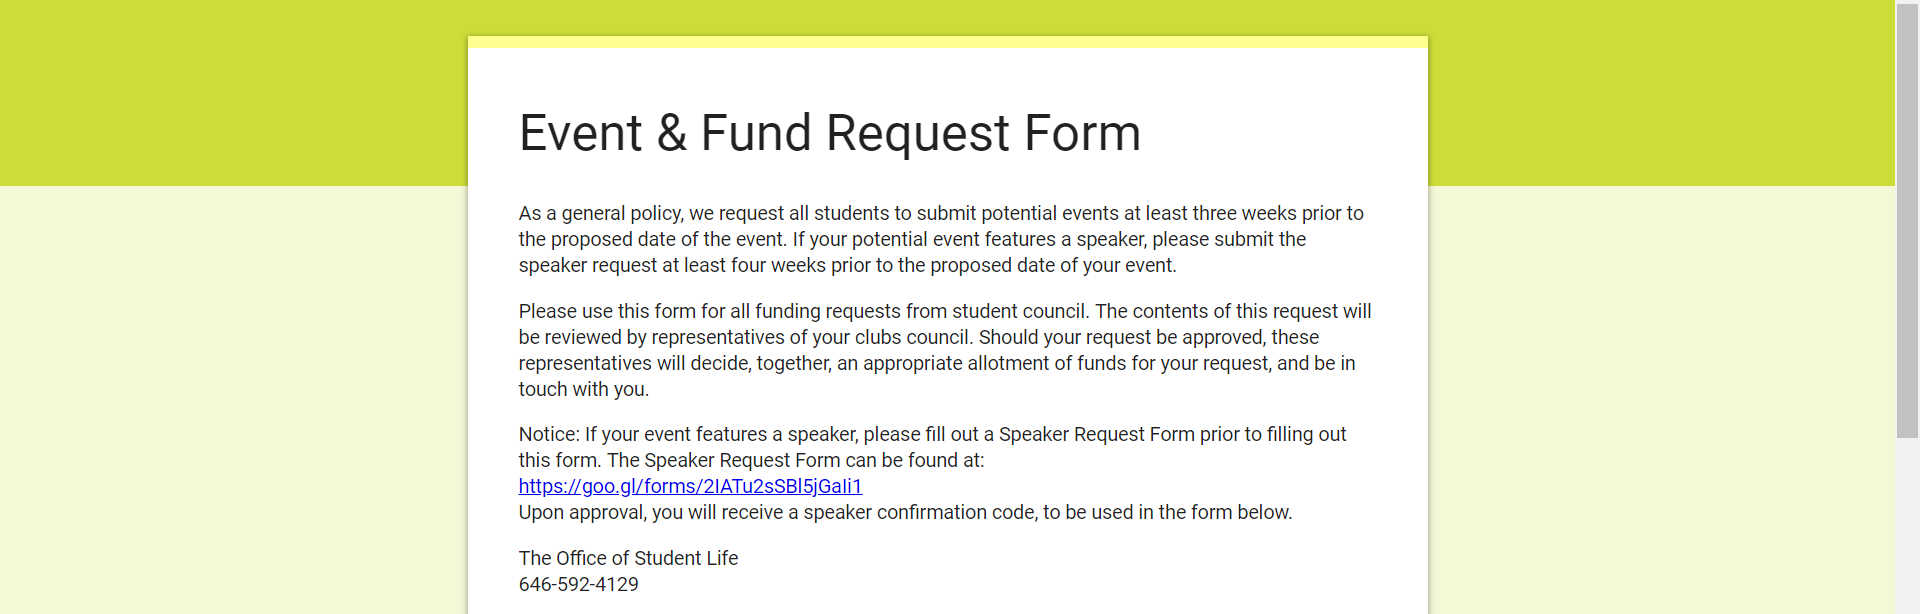Click the paragraph starting As a general policy
Viewport: 1920px width, 614px height.
[x=941, y=239]
